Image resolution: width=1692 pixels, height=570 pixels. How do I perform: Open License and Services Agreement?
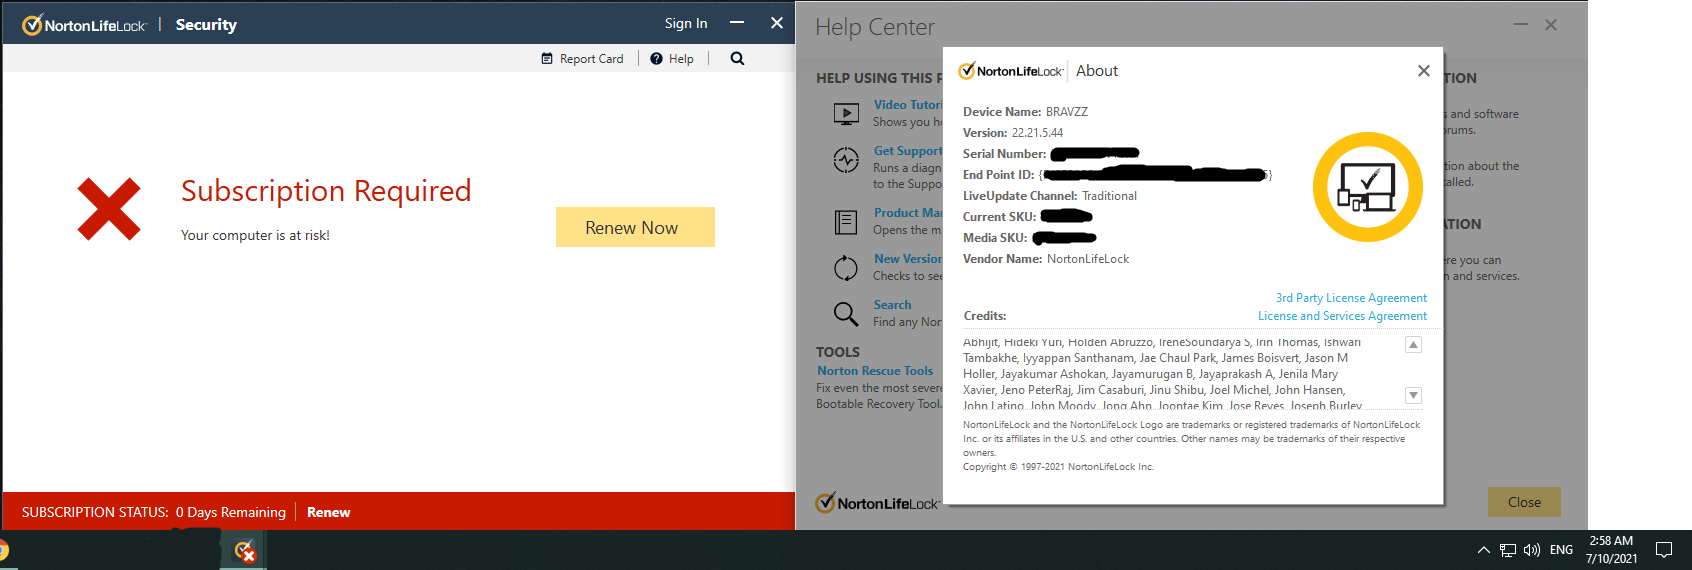pyautogui.click(x=1342, y=316)
